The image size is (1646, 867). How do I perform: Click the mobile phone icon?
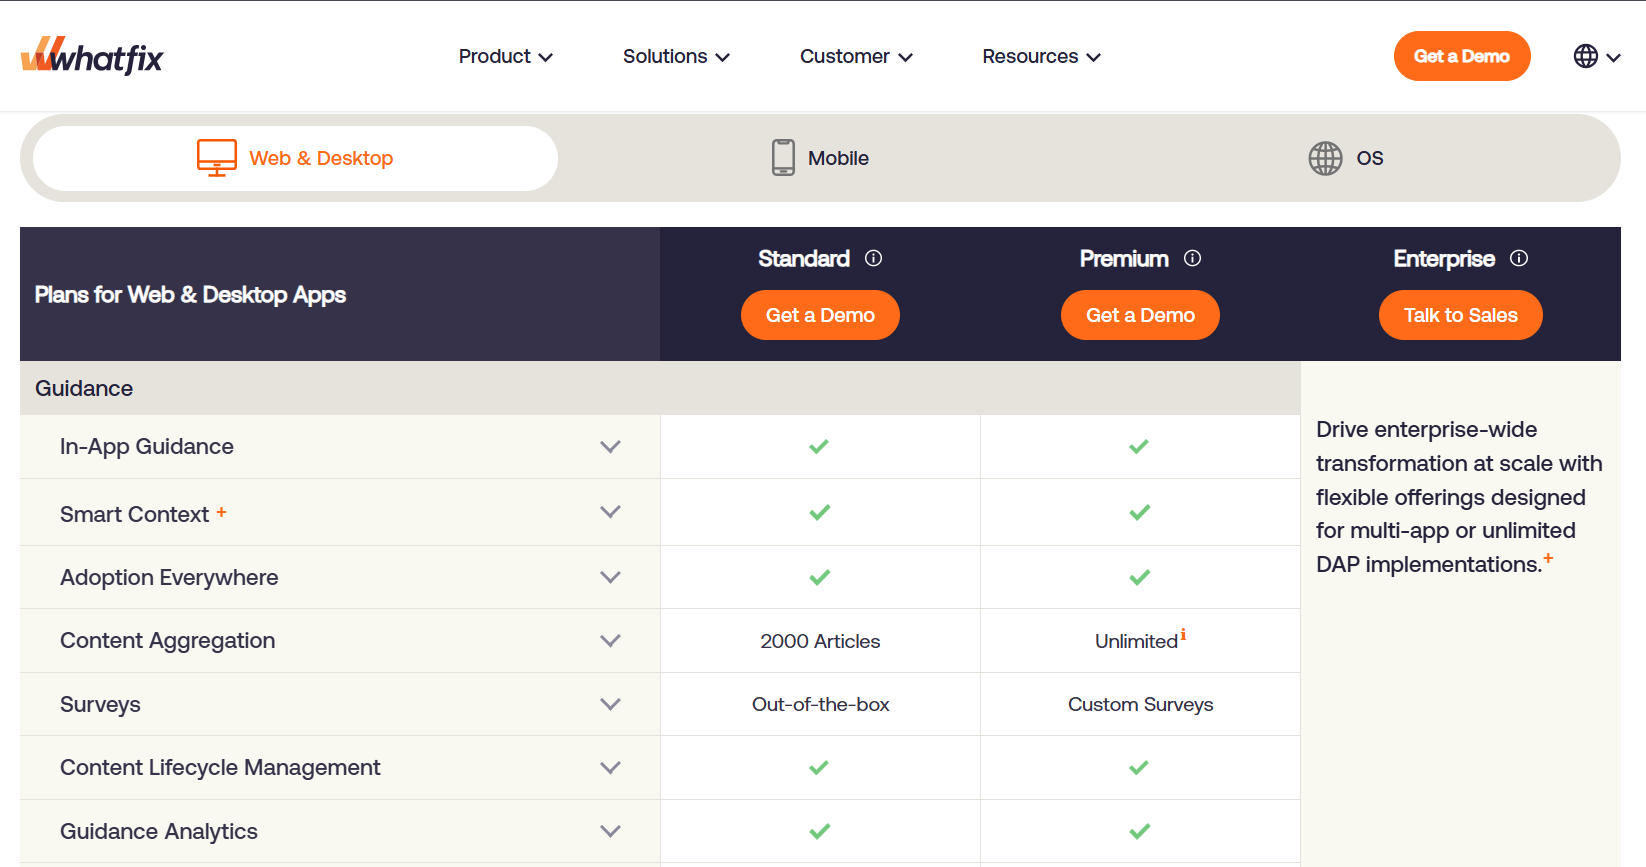(x=784, y=158)
